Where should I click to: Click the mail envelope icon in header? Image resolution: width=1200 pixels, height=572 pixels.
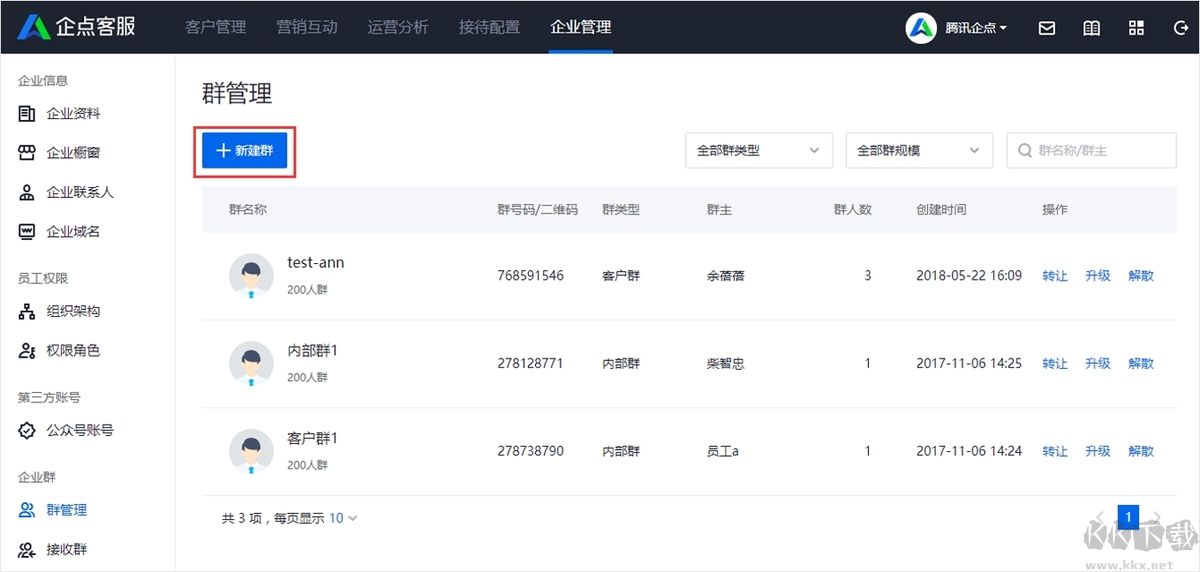(1047, 28)
